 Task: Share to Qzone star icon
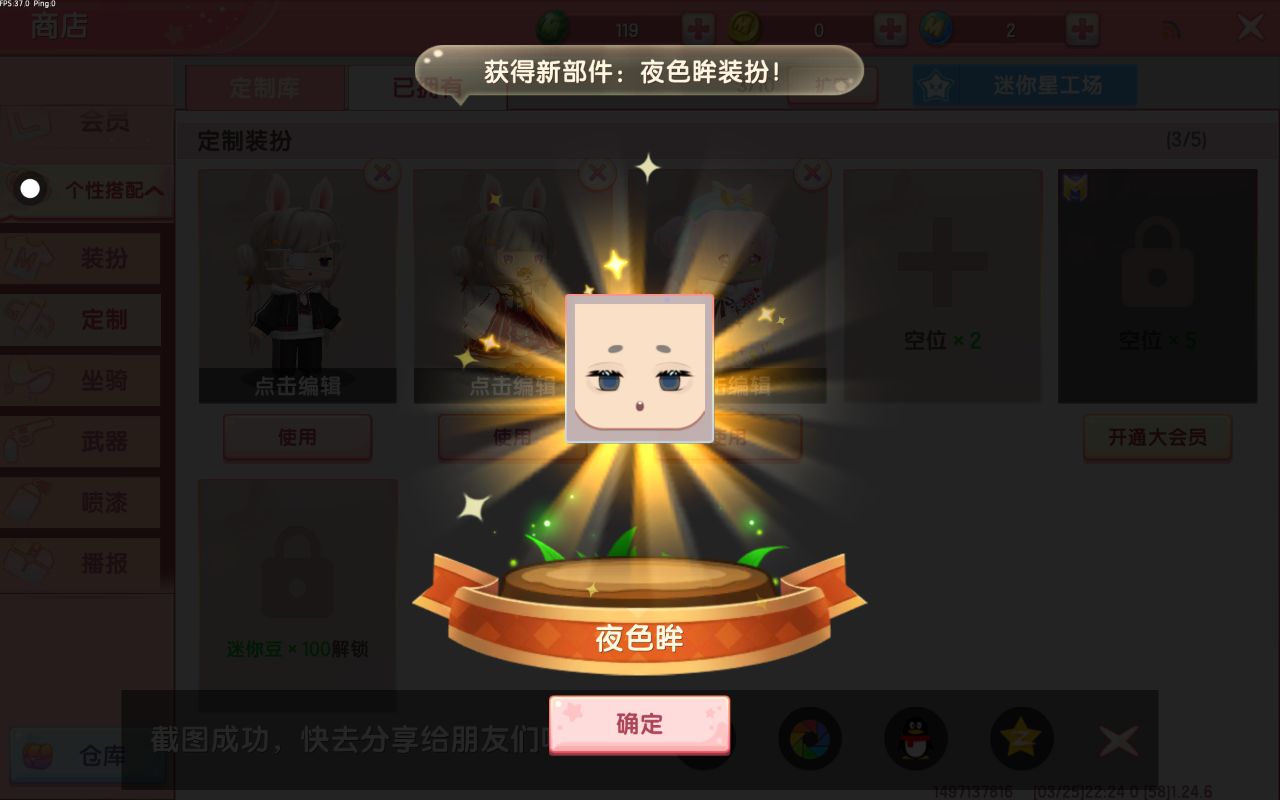pos(1021,739)
